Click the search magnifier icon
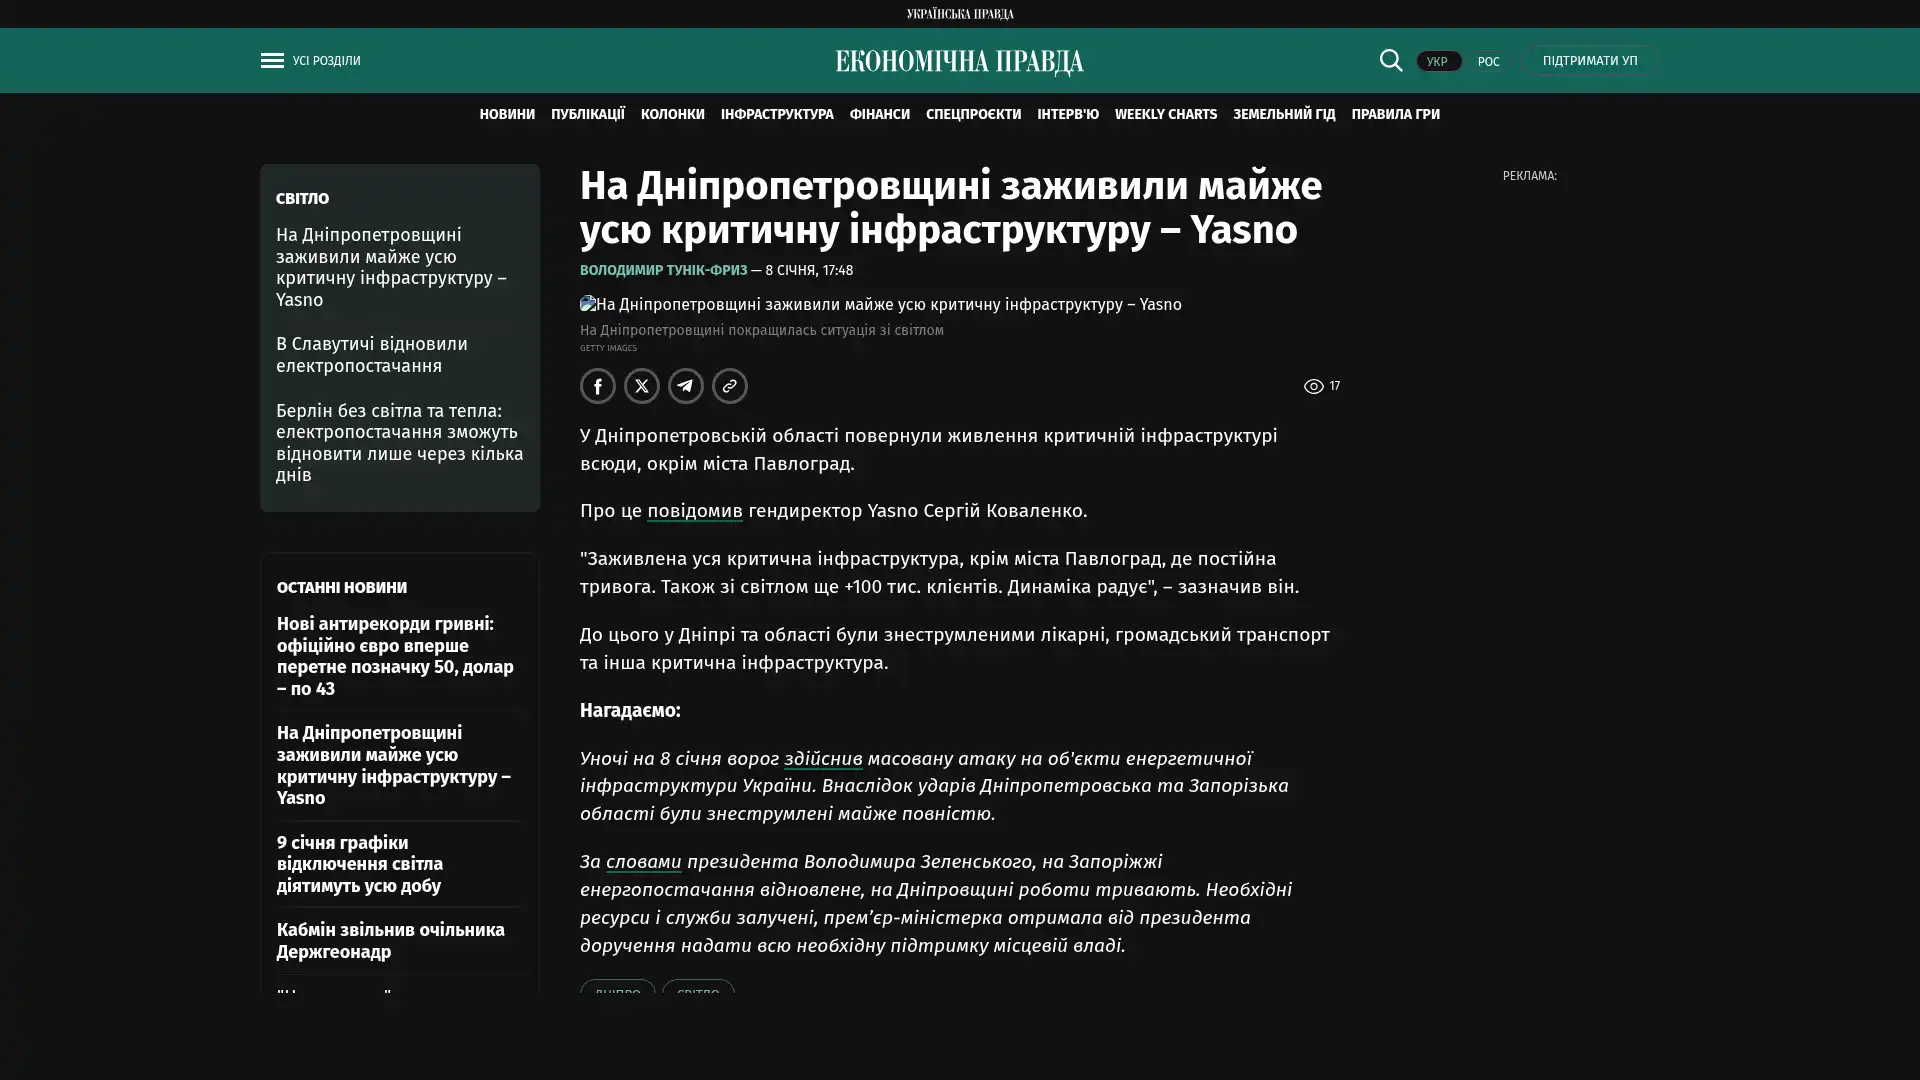1920x1080 pixels. pyautogui.click(x=1390, y=61)
